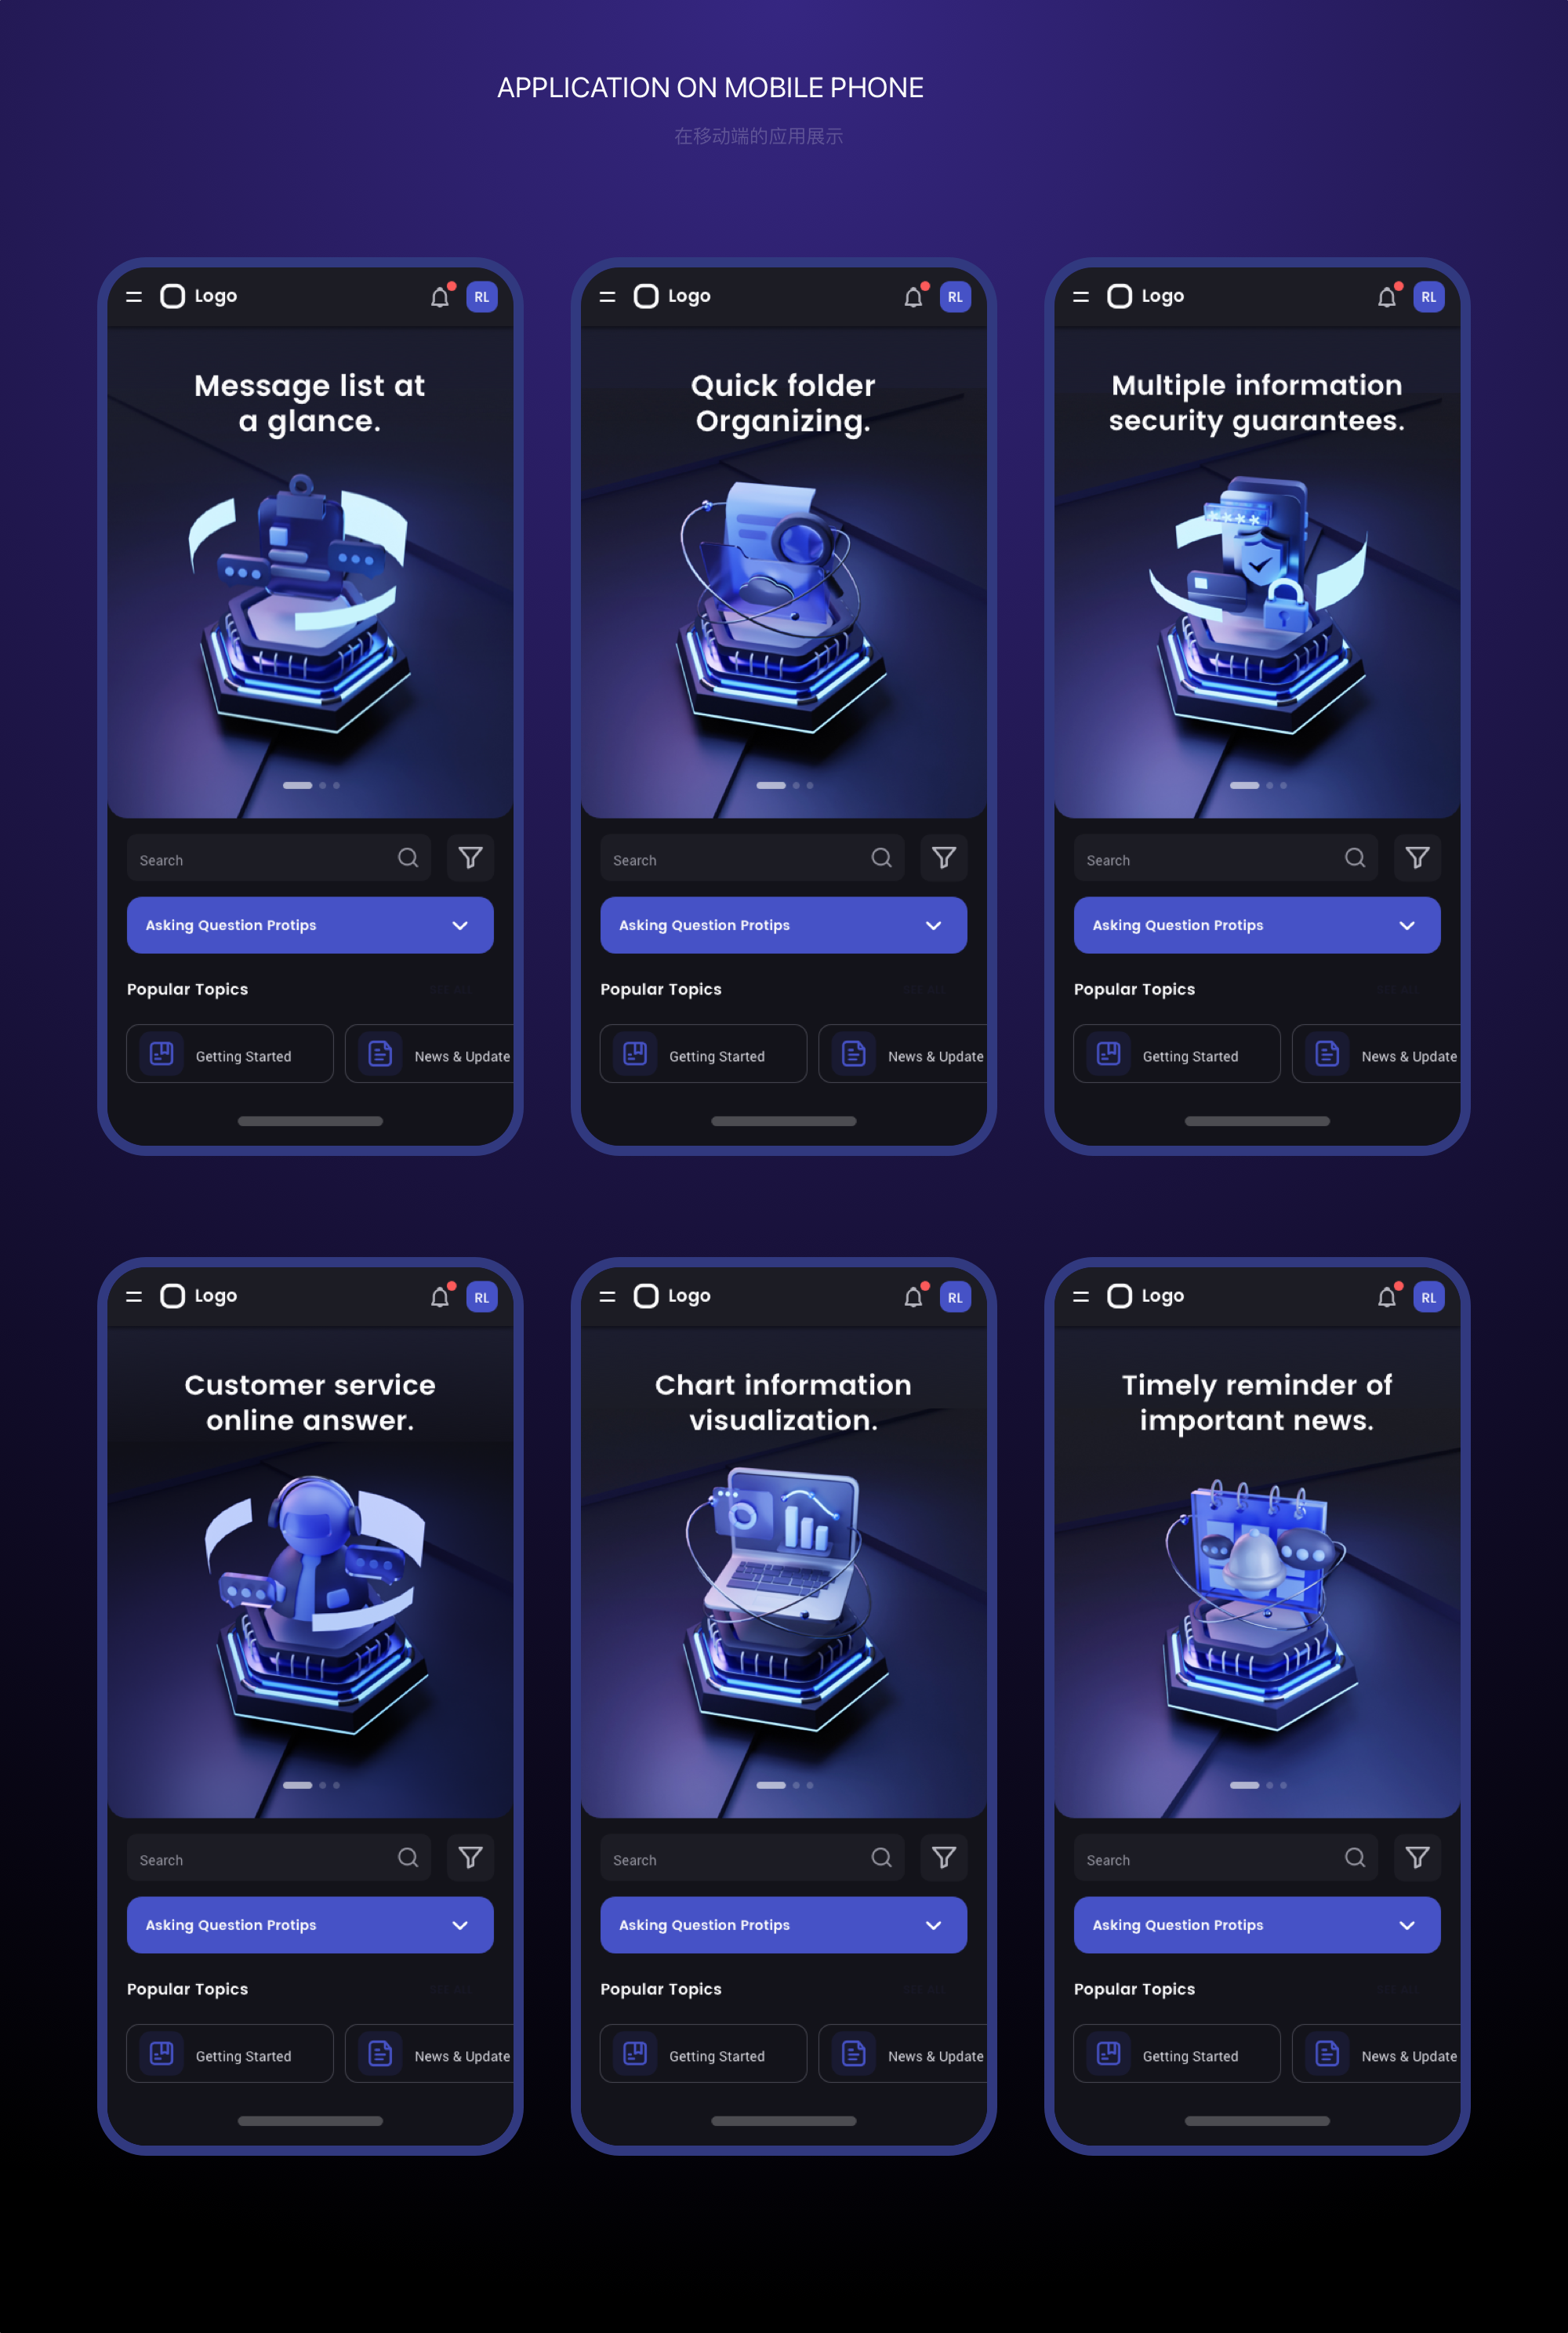This screenshot has height=2333, width=1568.
Task: Tap search magnifier on Chart information phone
Action: 881,1857
